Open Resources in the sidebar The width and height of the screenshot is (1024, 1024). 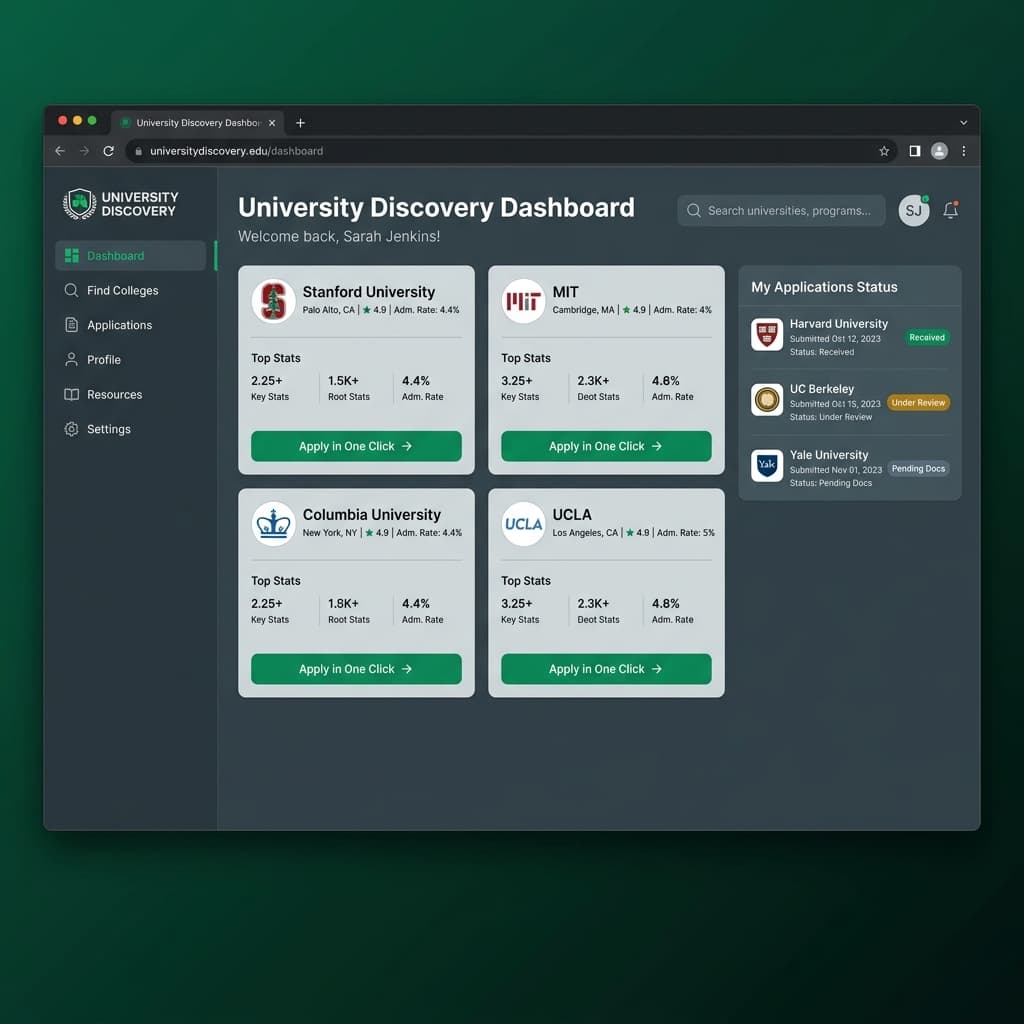pyautogui.click(x=131, y=394)
